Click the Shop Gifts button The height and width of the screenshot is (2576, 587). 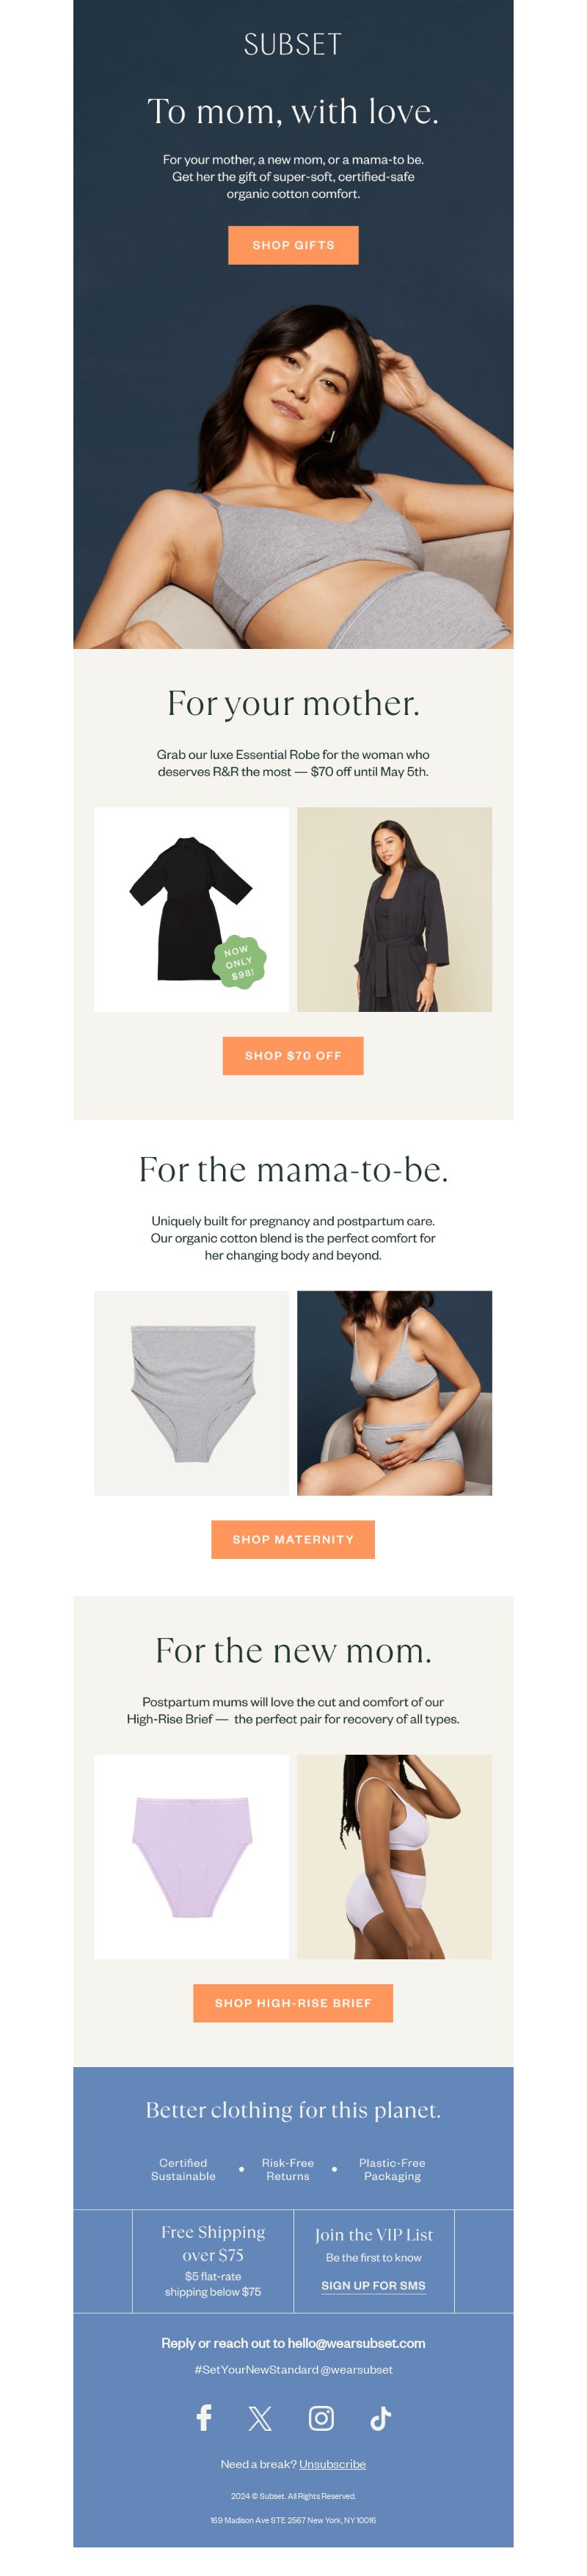pos(293,245)
